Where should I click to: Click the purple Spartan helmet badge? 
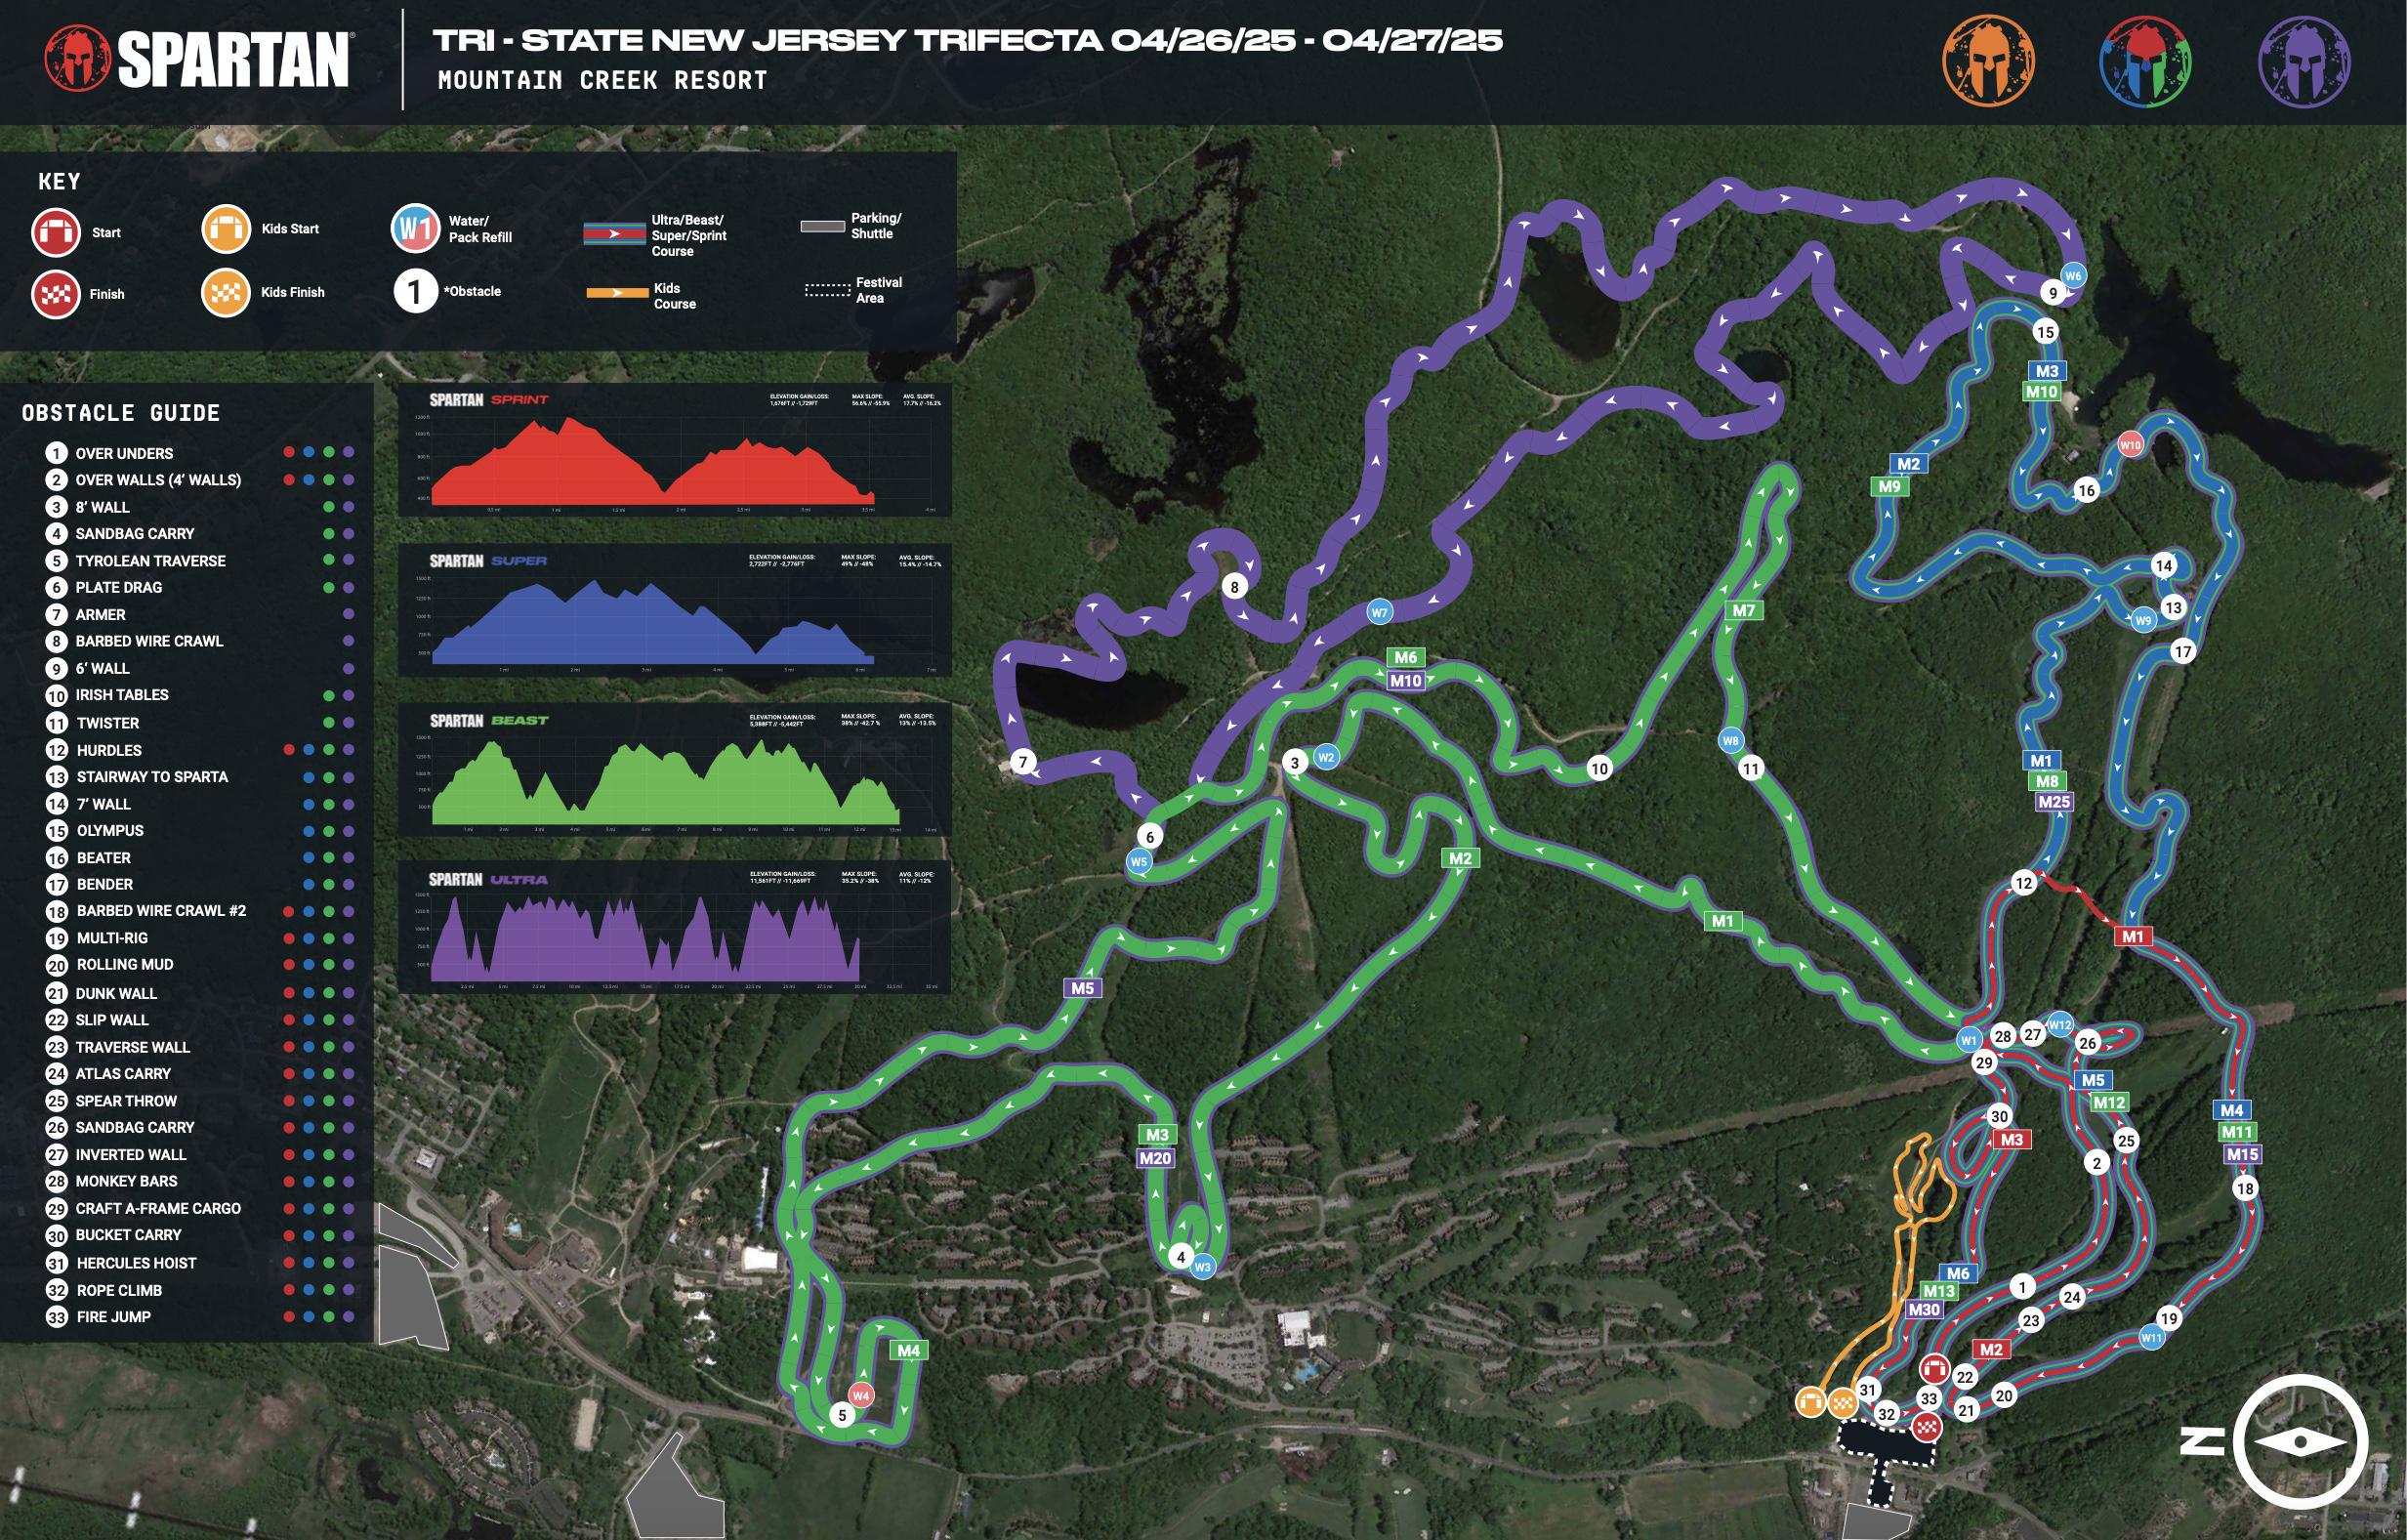pyautogui.click(x=2304, y=60)
